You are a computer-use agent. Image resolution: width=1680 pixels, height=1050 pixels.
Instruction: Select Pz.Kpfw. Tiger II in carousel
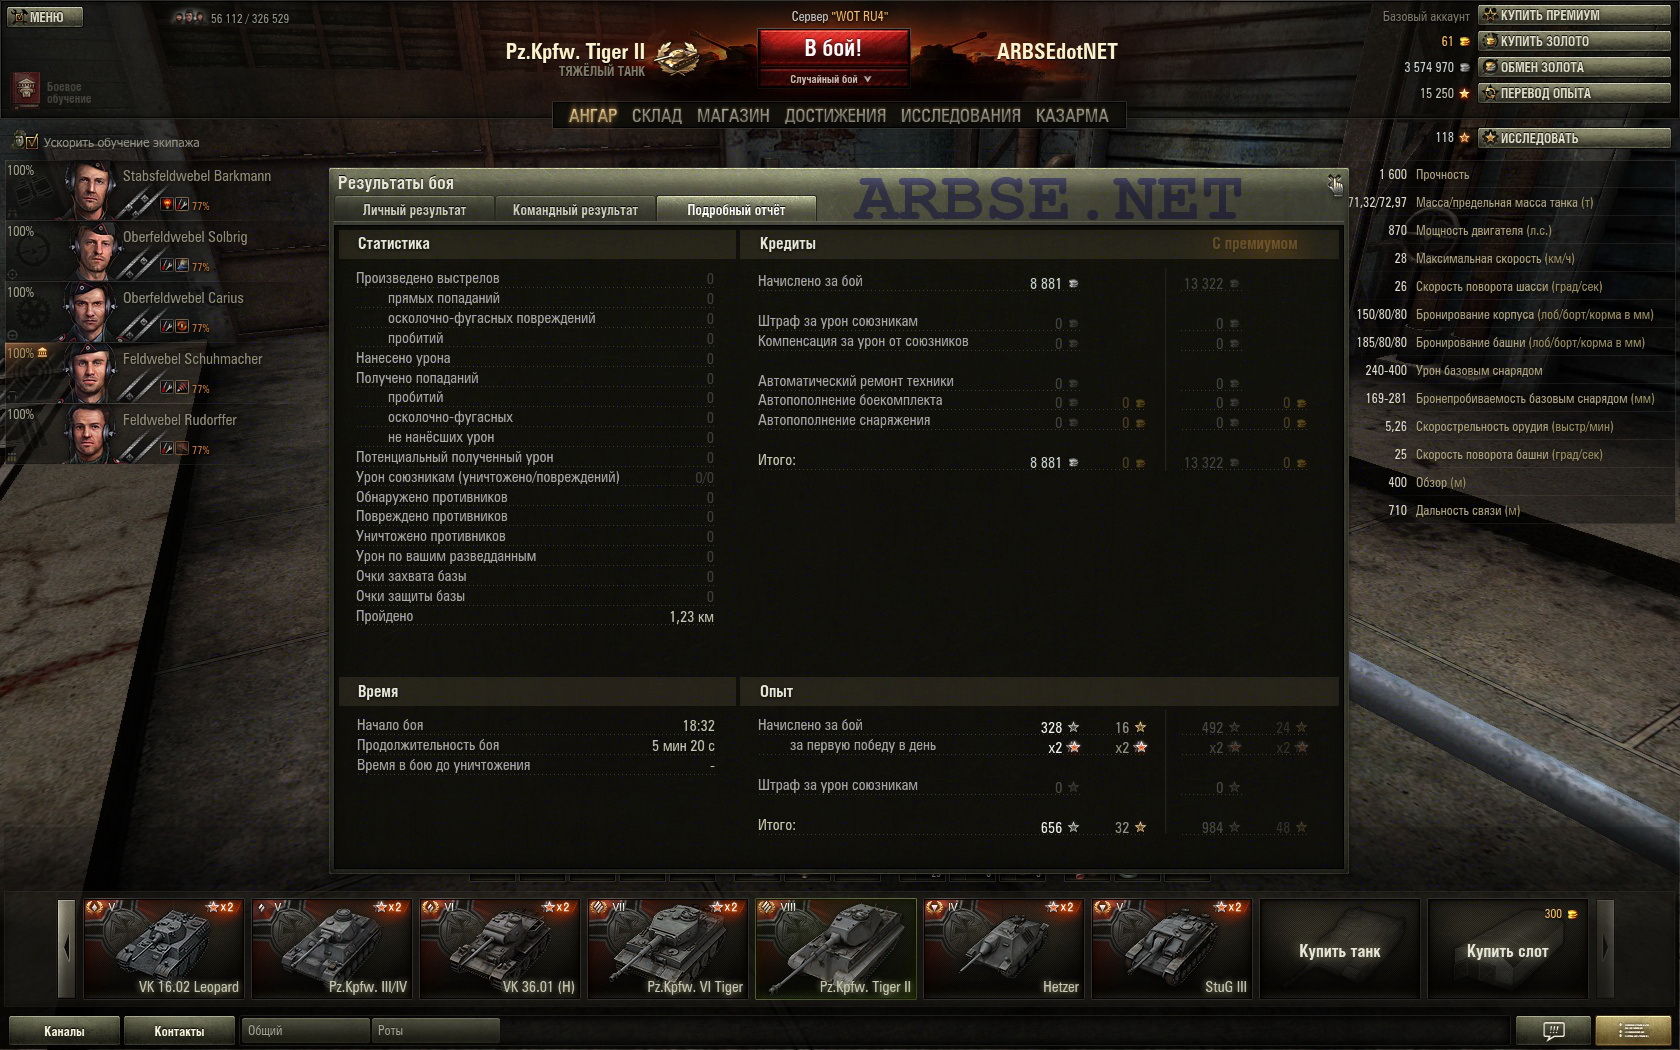pos(835,948)
